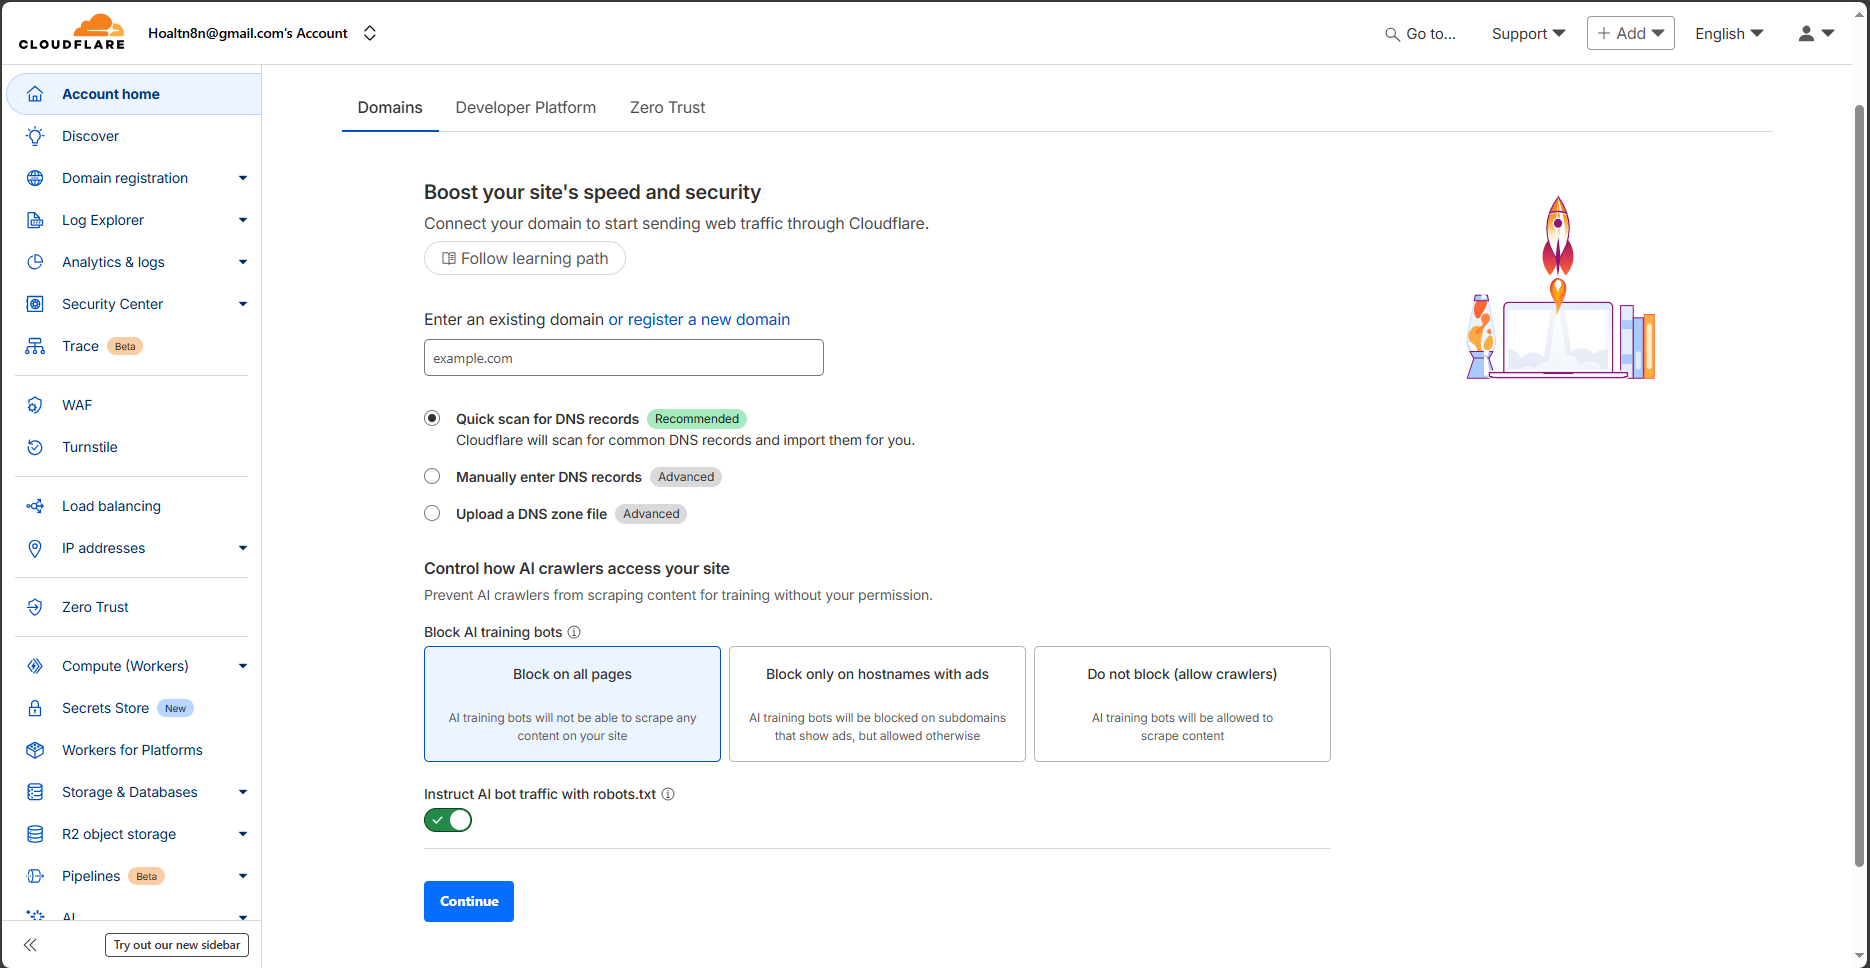Open the account switcher chevron
The width and height of the screenshot is (1870, 968).
(x=370, y=33)
